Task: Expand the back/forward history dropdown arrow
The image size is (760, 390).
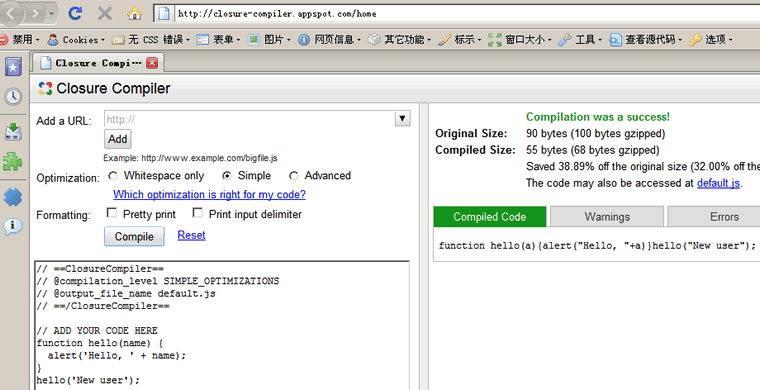Action: tap(52, 14)
